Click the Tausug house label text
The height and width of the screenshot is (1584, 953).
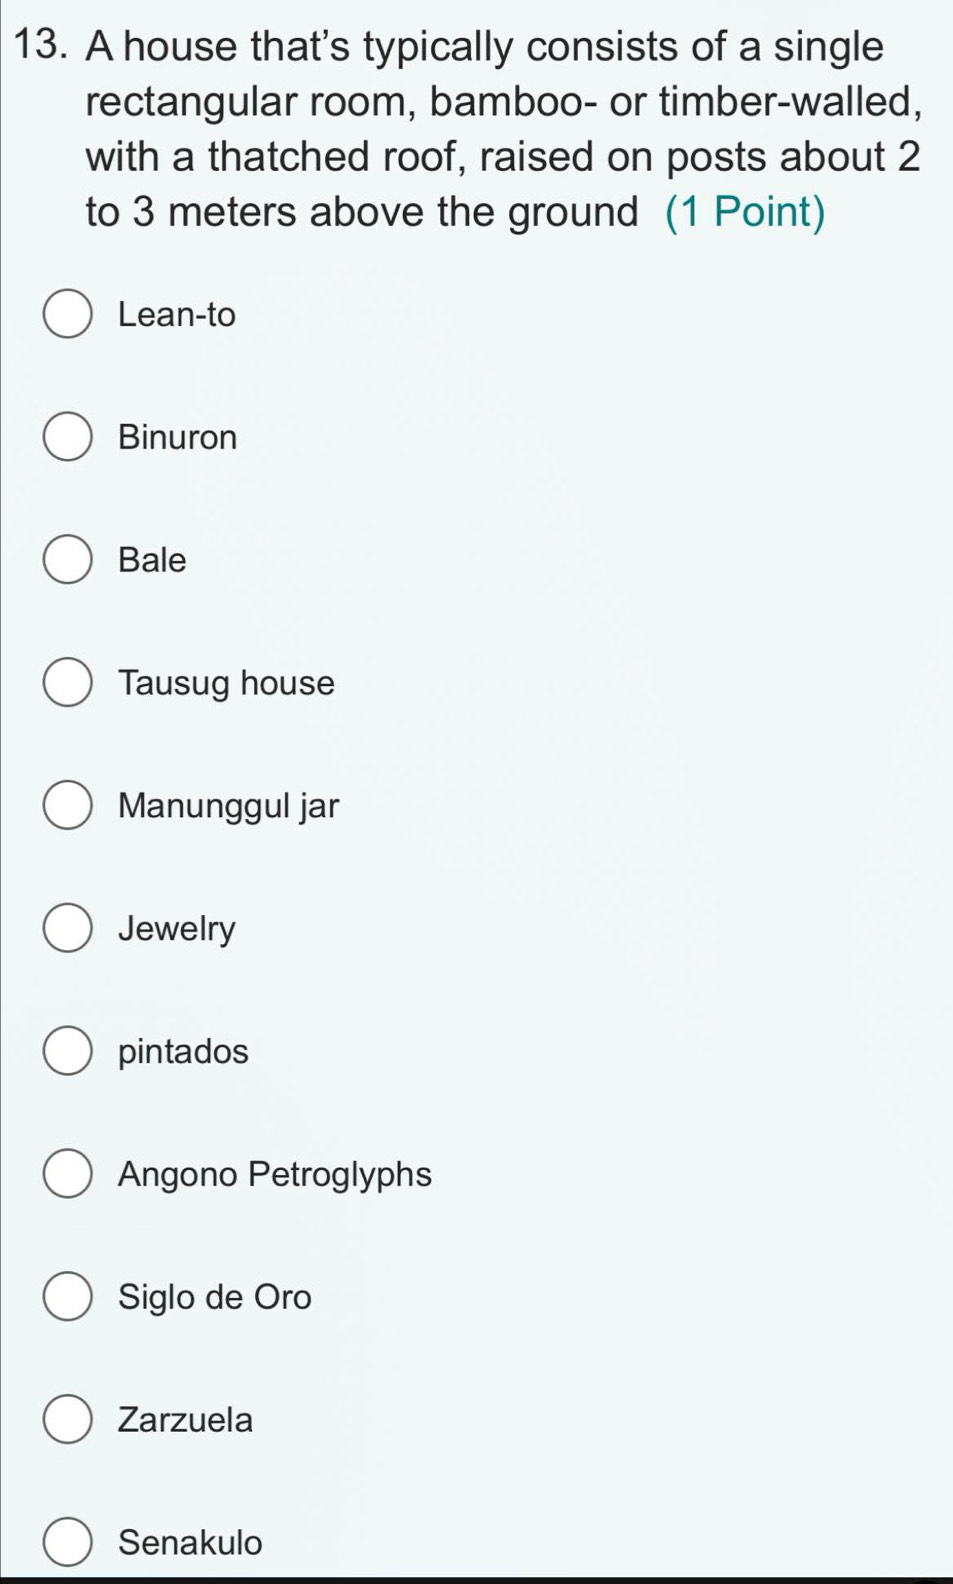click(x=227, y=684)
